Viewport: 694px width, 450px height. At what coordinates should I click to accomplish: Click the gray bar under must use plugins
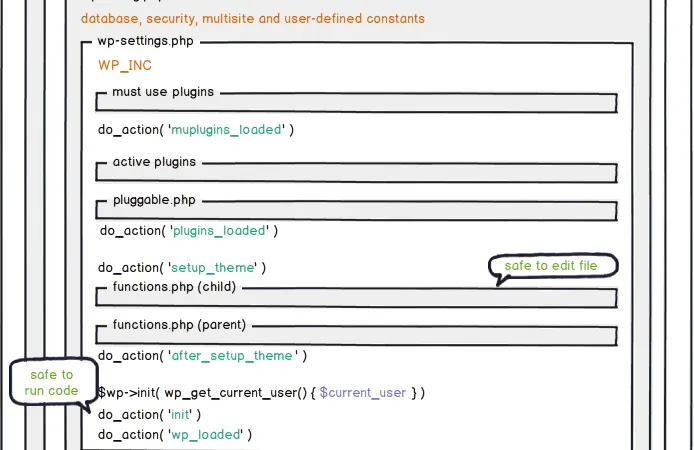356,104
